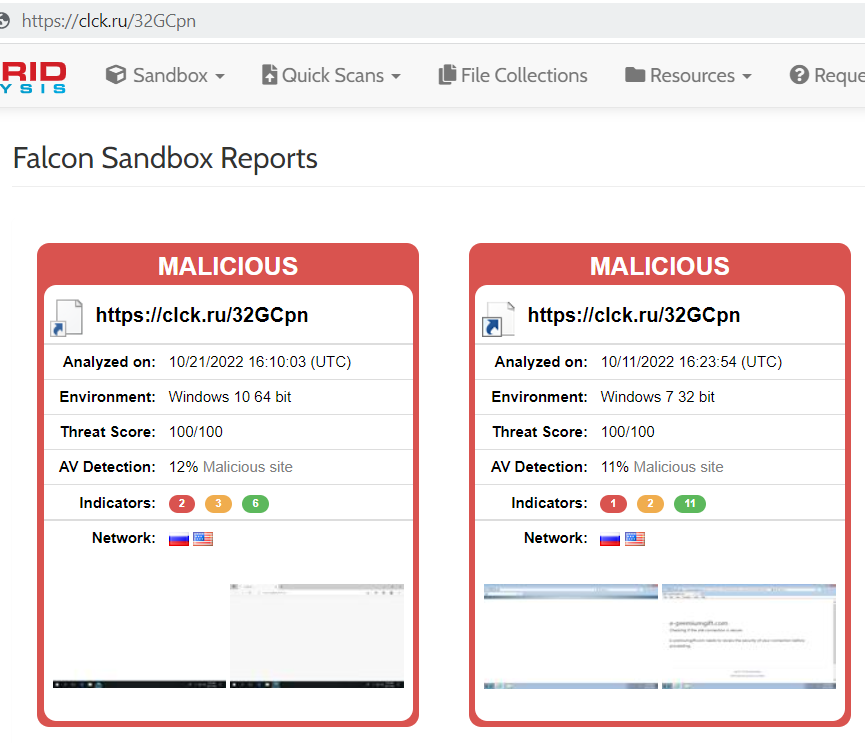The height and width of the screenshot is (743, 865).
Task: Click the Request question mark icon
Action: pos(799,74)
